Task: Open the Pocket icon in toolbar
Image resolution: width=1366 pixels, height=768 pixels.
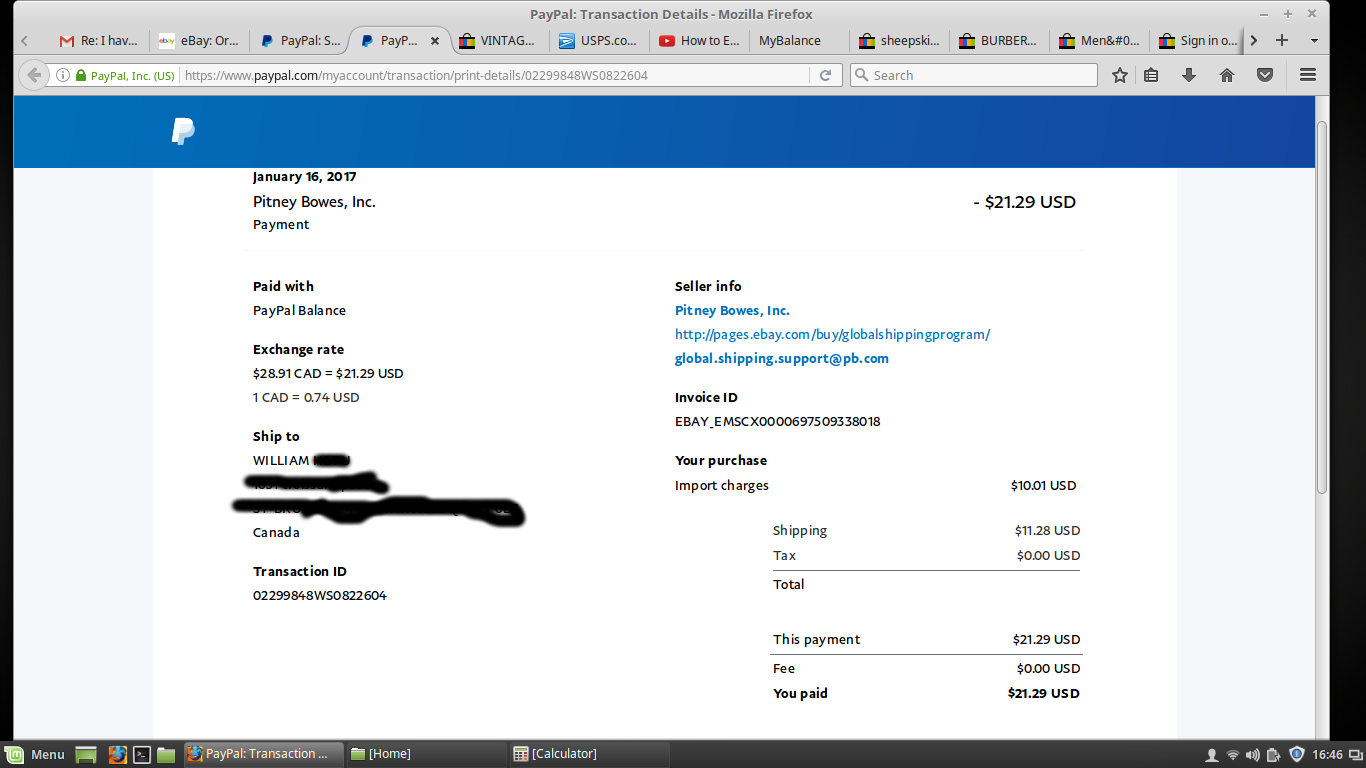Action: 1265,75
